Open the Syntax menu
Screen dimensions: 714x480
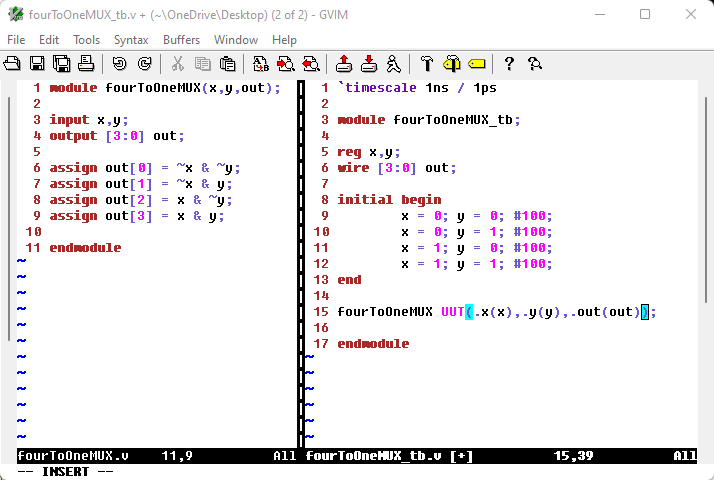click(131, 40)
